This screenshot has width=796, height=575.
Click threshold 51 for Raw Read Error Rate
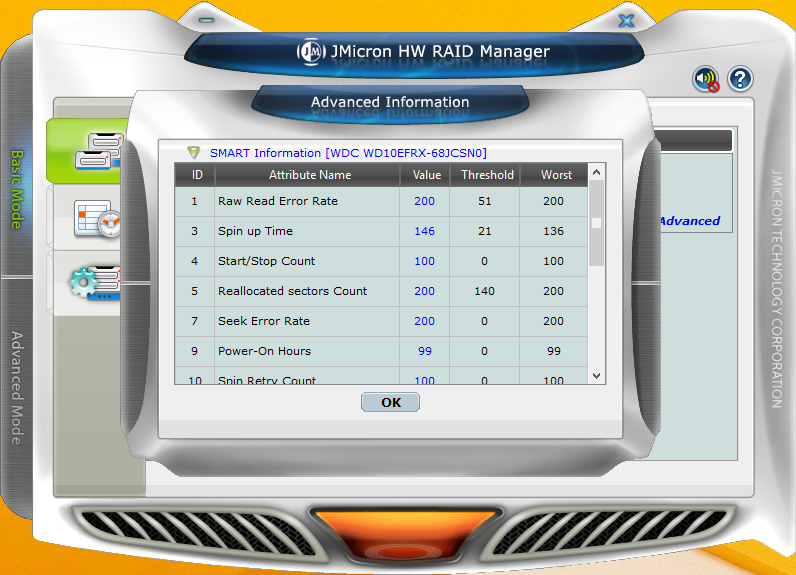click(x=484, y=201)
